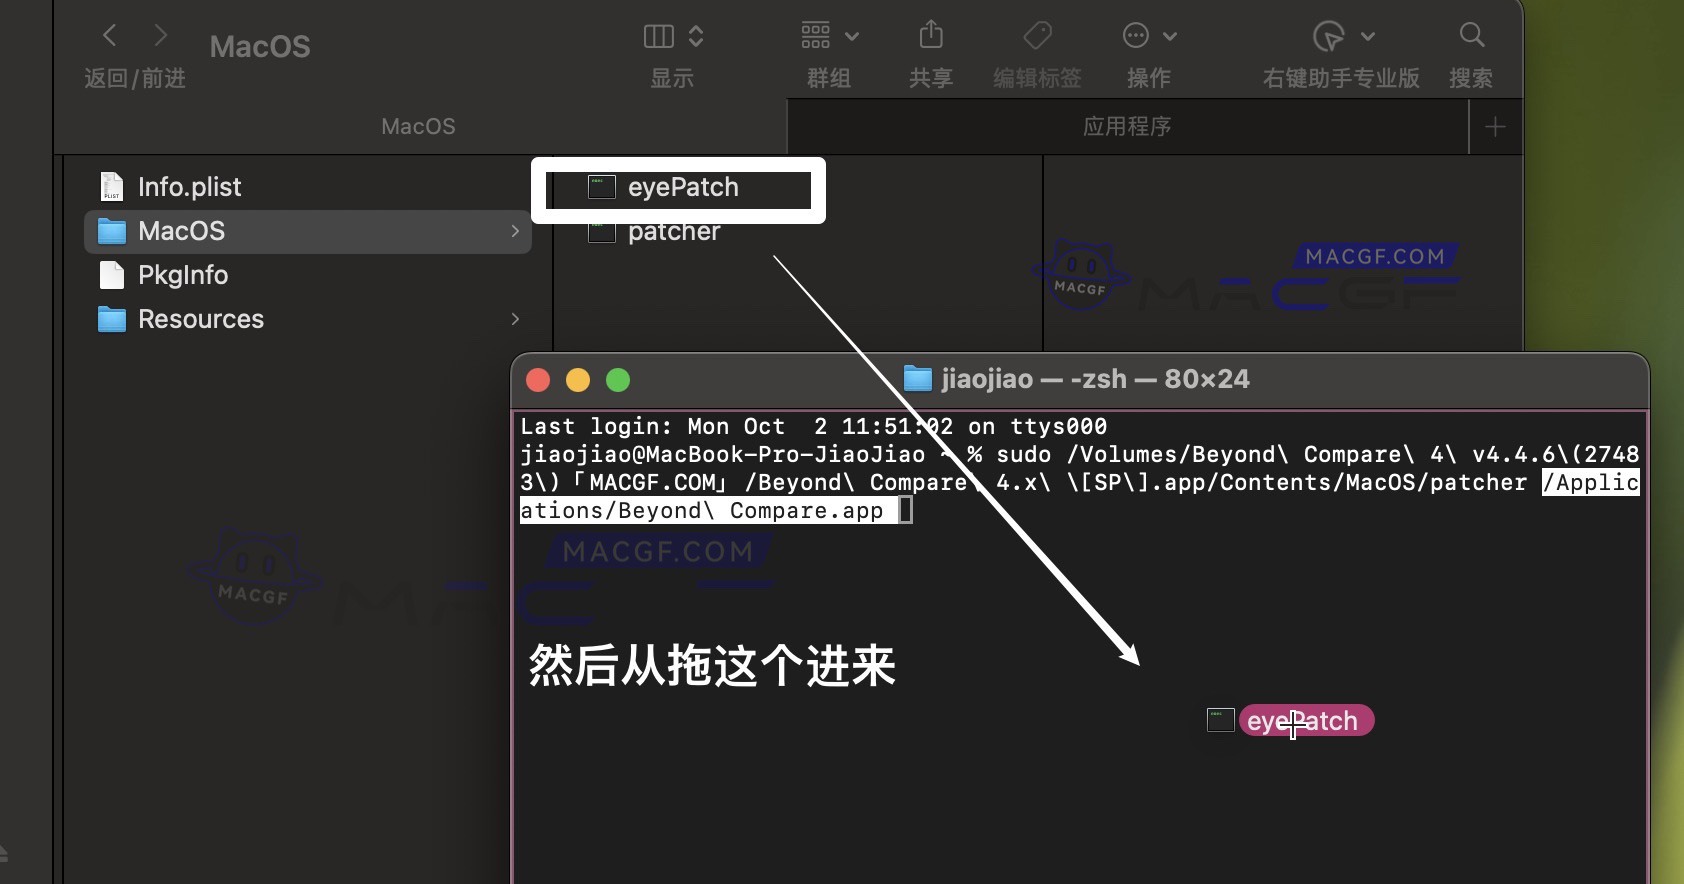Open the Action (操作) ellipsis menu

click(1136, 36)
